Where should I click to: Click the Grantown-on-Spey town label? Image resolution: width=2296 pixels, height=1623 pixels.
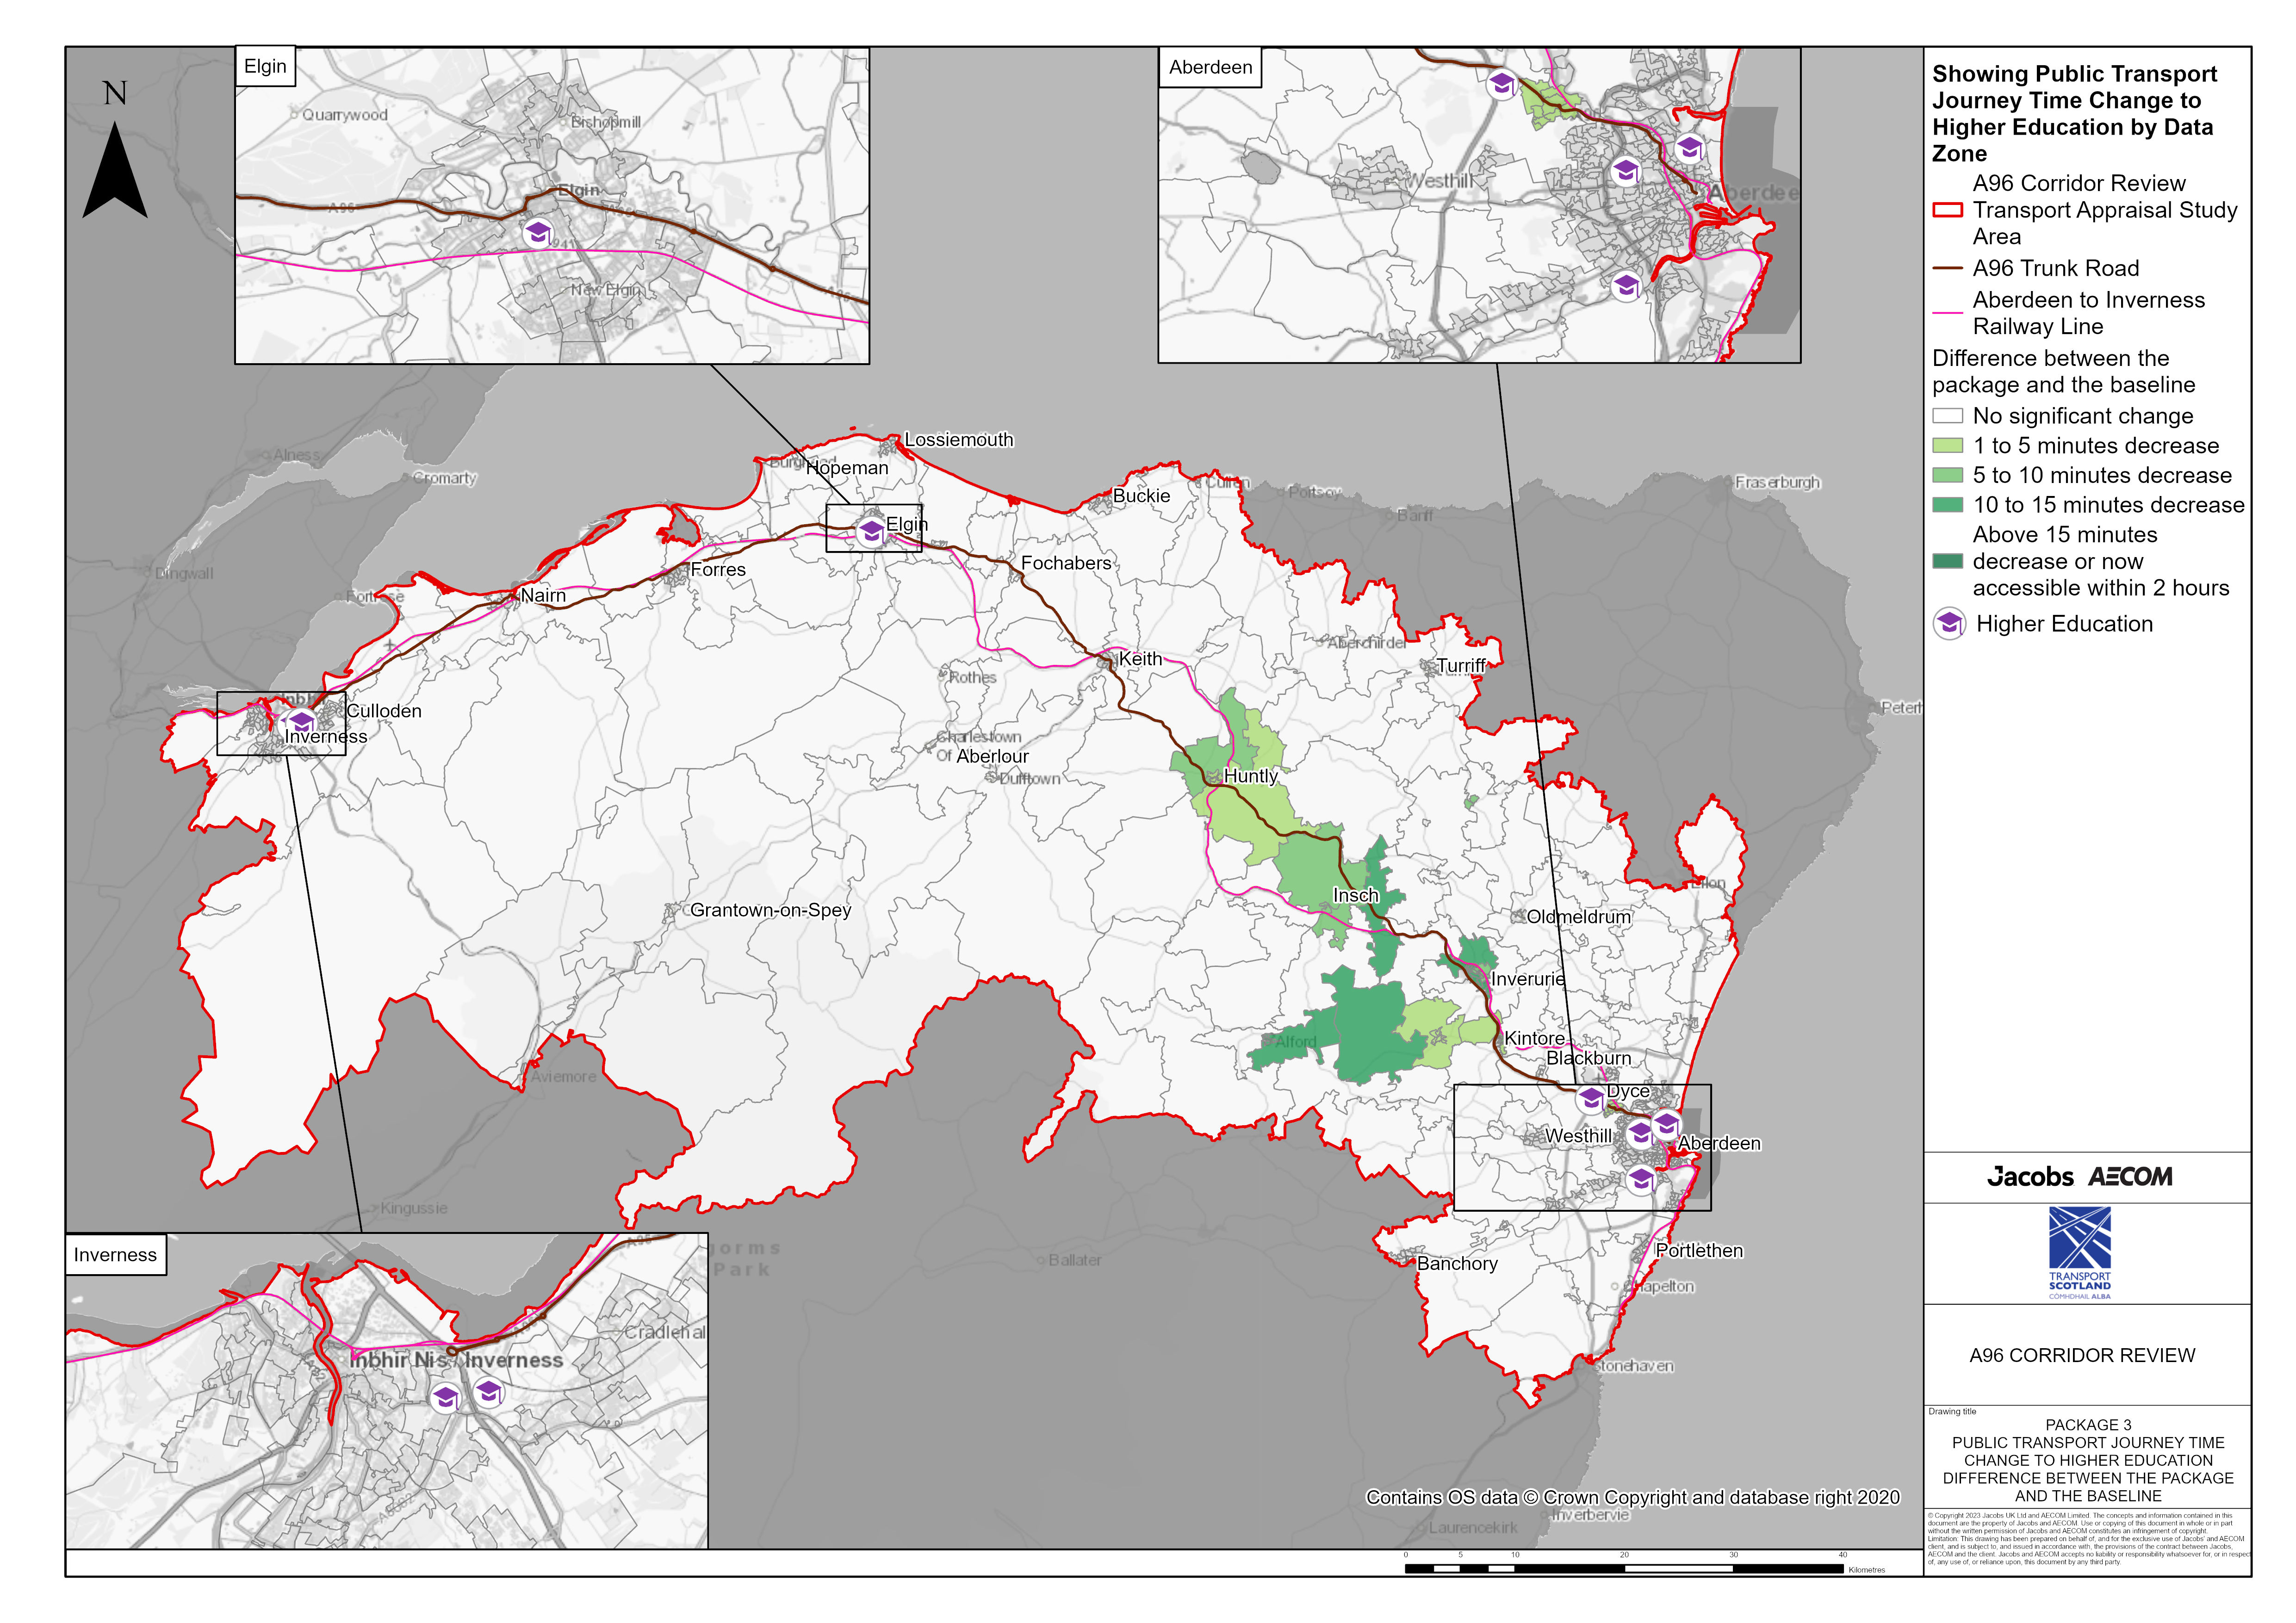tap(770, 910)
